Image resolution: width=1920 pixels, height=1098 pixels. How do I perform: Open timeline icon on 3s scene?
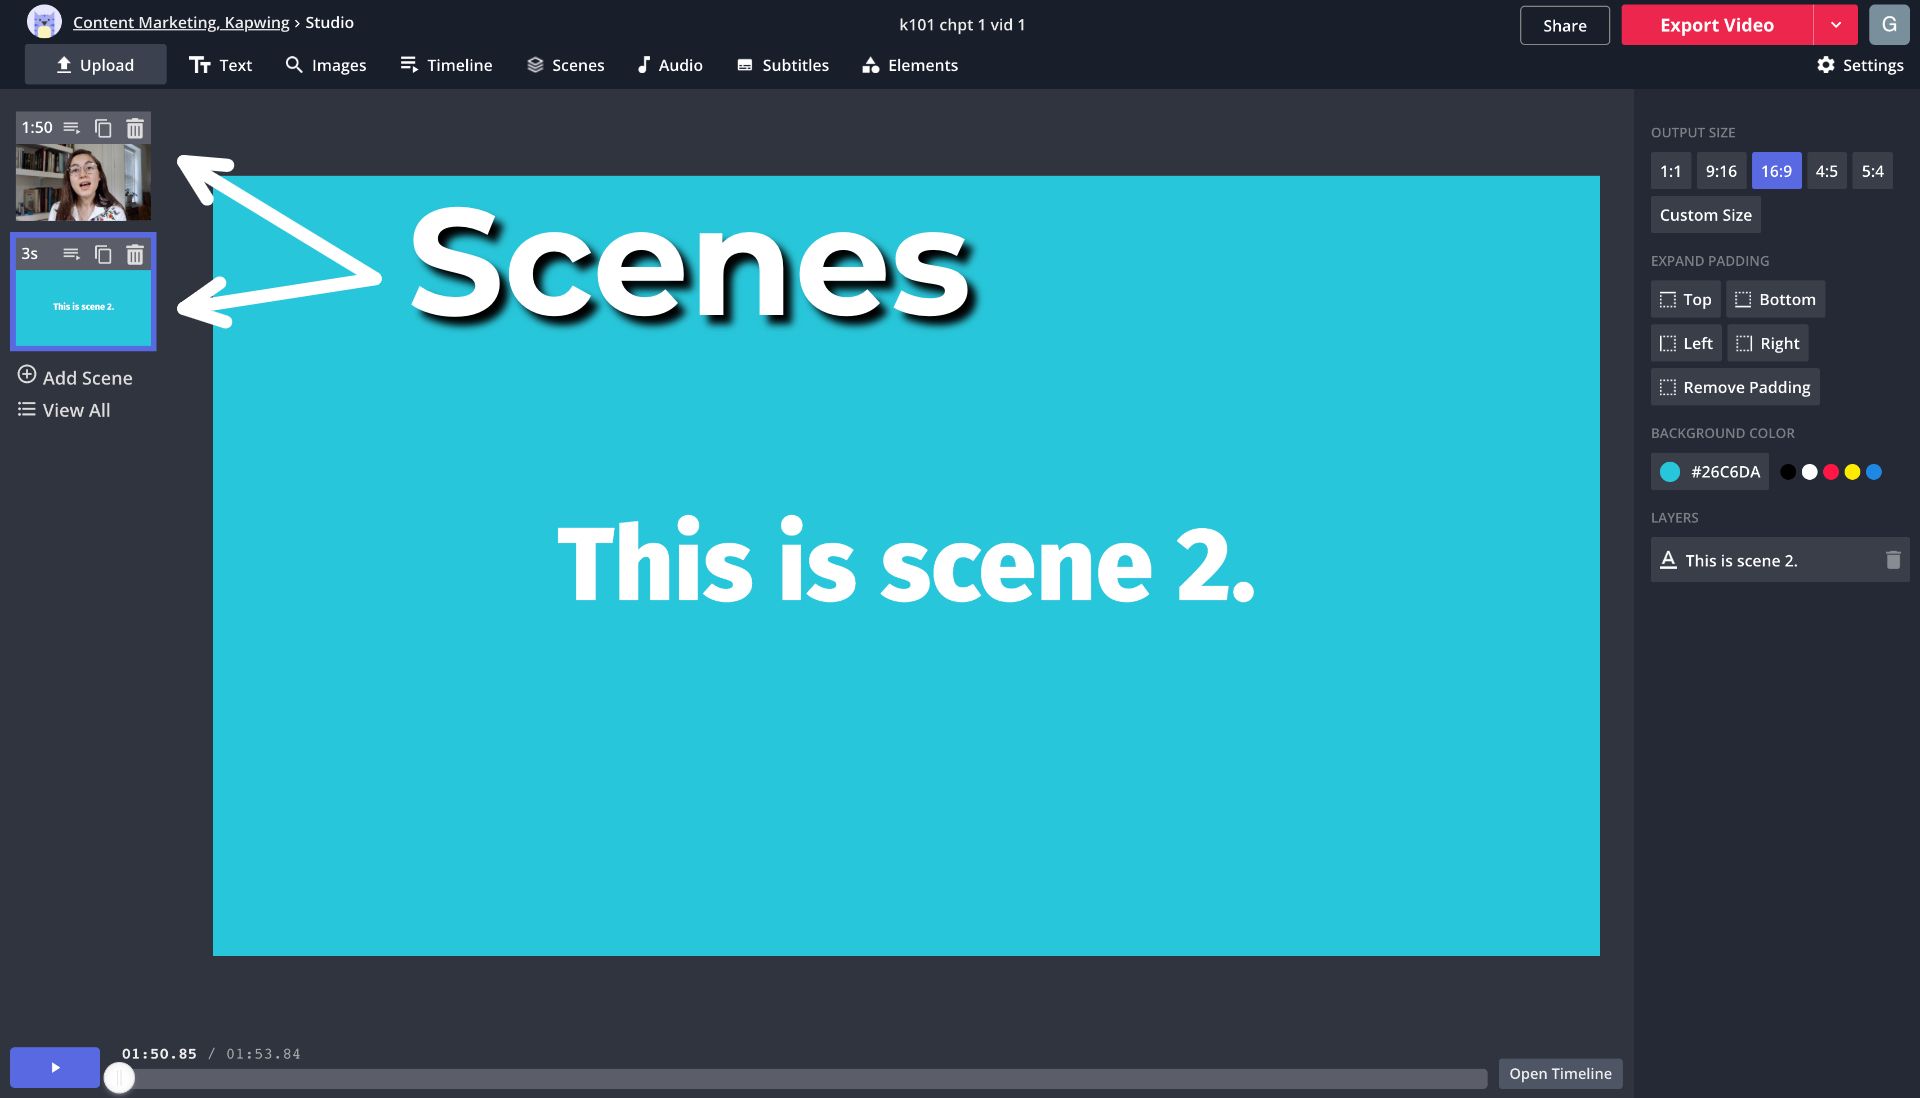coord(71,254)
